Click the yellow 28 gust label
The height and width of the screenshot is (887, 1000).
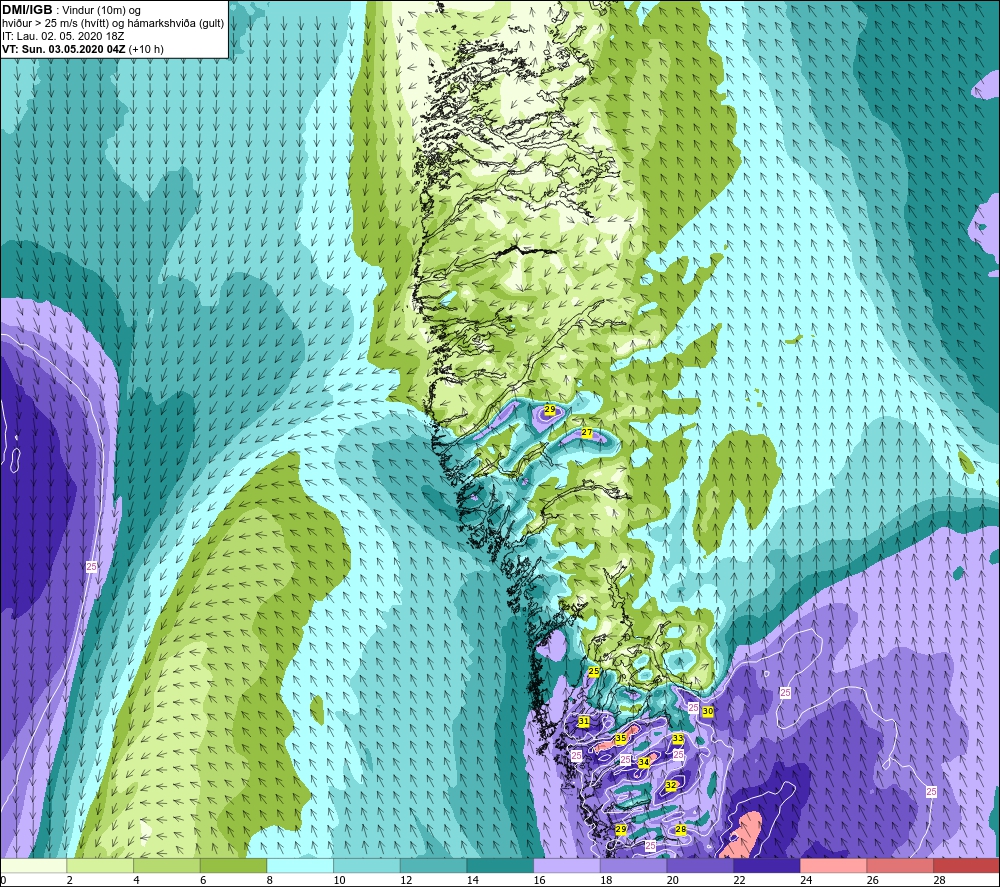click(x=680, y=830)
